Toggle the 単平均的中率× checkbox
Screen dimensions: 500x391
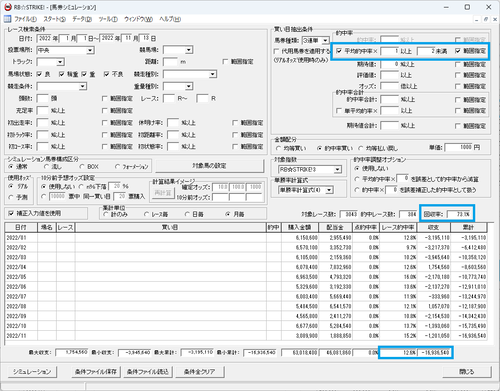tap(339, 110)
